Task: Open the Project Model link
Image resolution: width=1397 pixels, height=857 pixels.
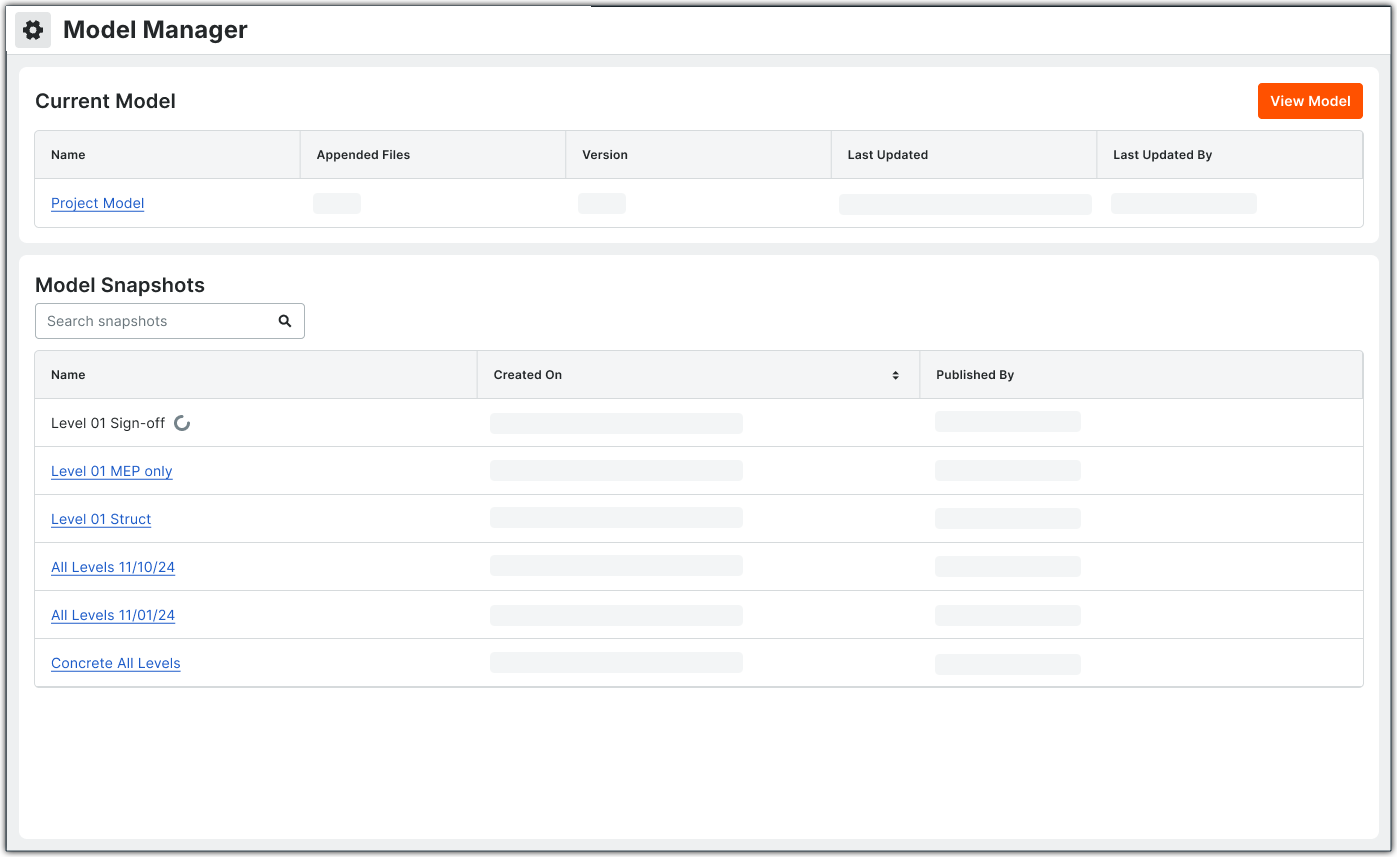Action: pos(97,203)
